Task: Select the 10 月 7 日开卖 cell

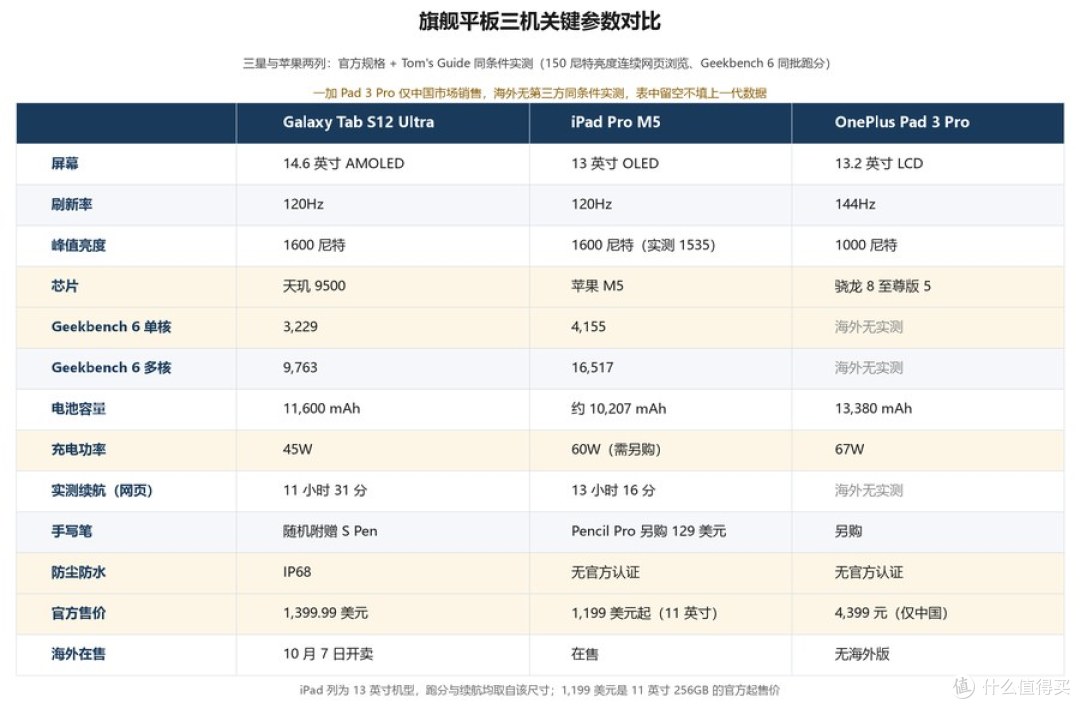Action: (328, 654)
